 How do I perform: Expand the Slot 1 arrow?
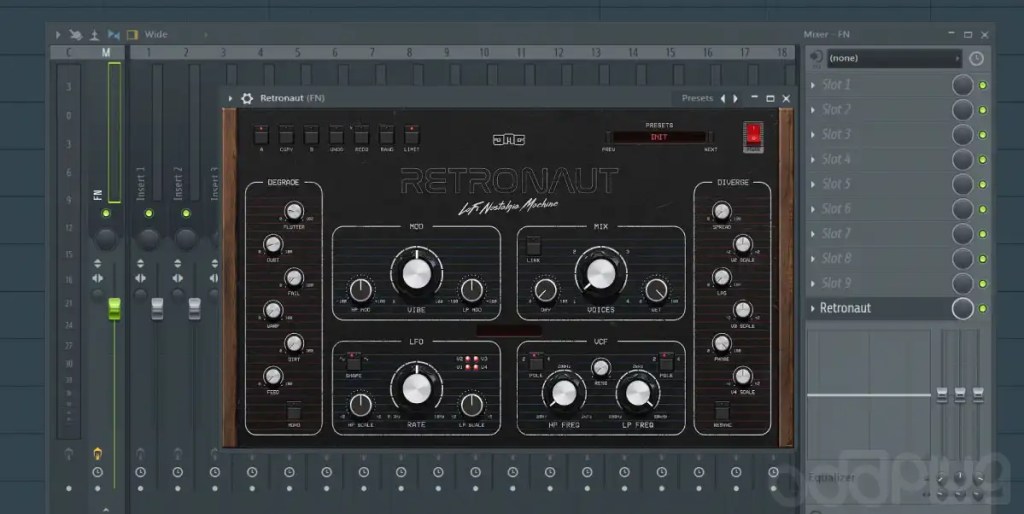pyautogui.click(x=813, y=85)
